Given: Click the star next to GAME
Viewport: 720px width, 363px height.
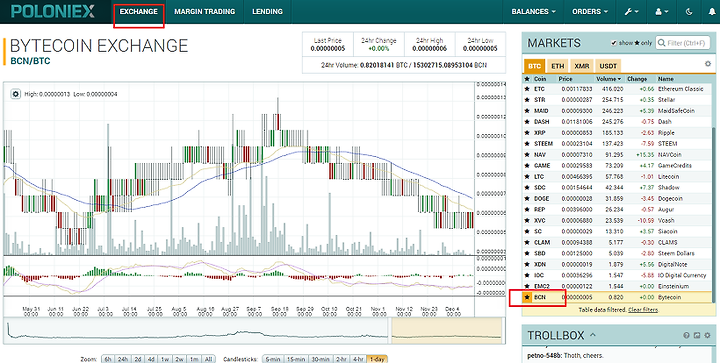Looking at the screenshot, I should (527, 166).
